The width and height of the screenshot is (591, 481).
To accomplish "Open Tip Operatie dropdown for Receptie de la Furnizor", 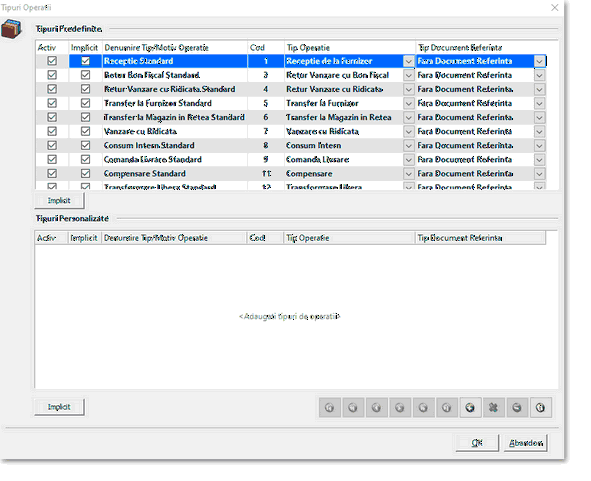I will 409,61.
